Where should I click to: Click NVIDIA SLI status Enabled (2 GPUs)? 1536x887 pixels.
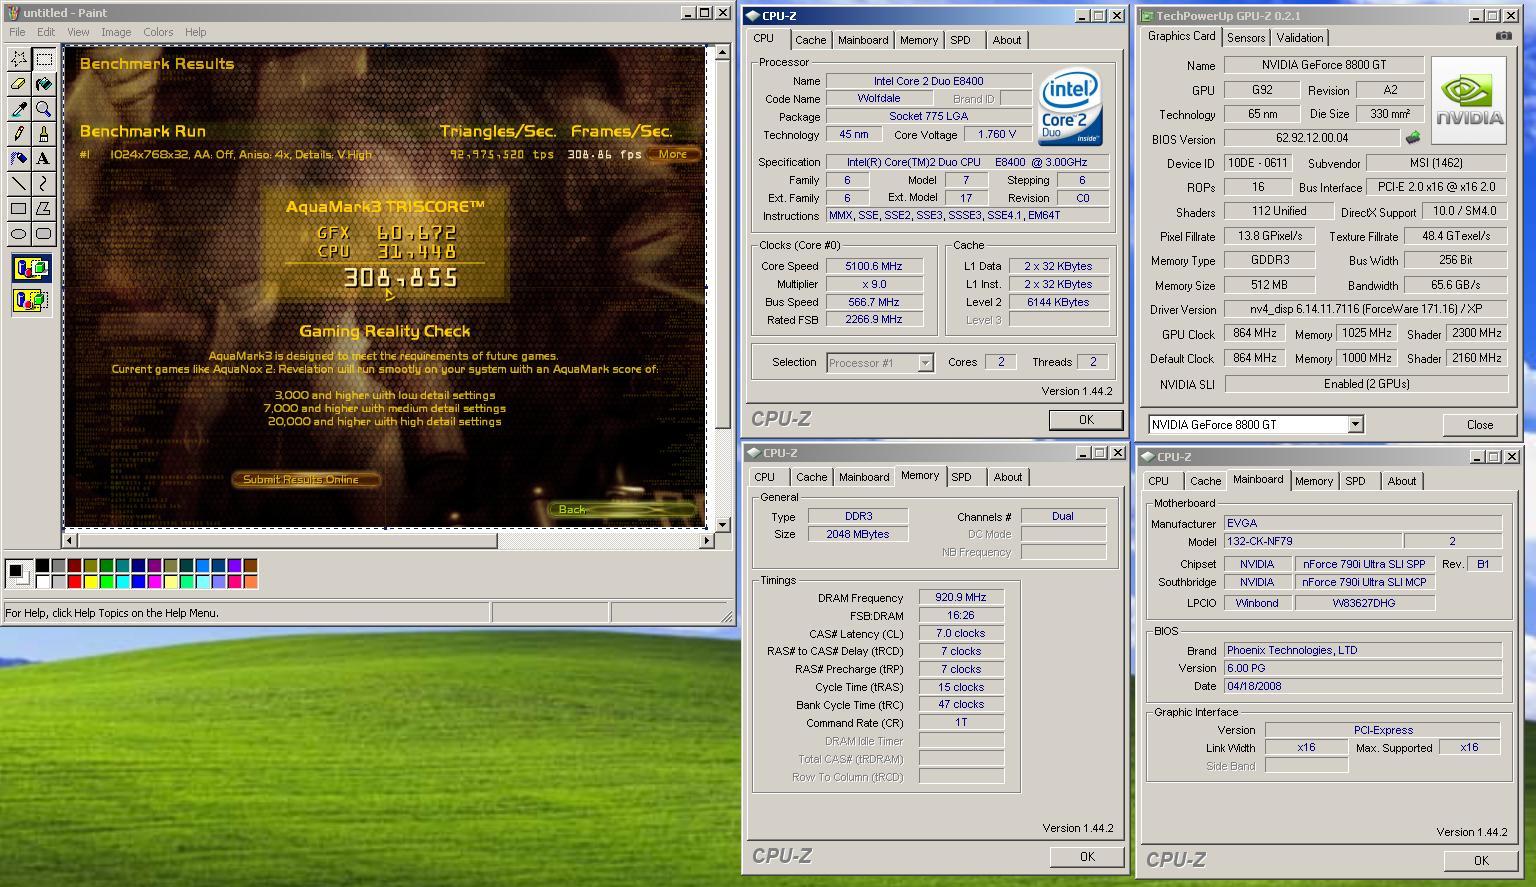click(x=1366, y=384)
